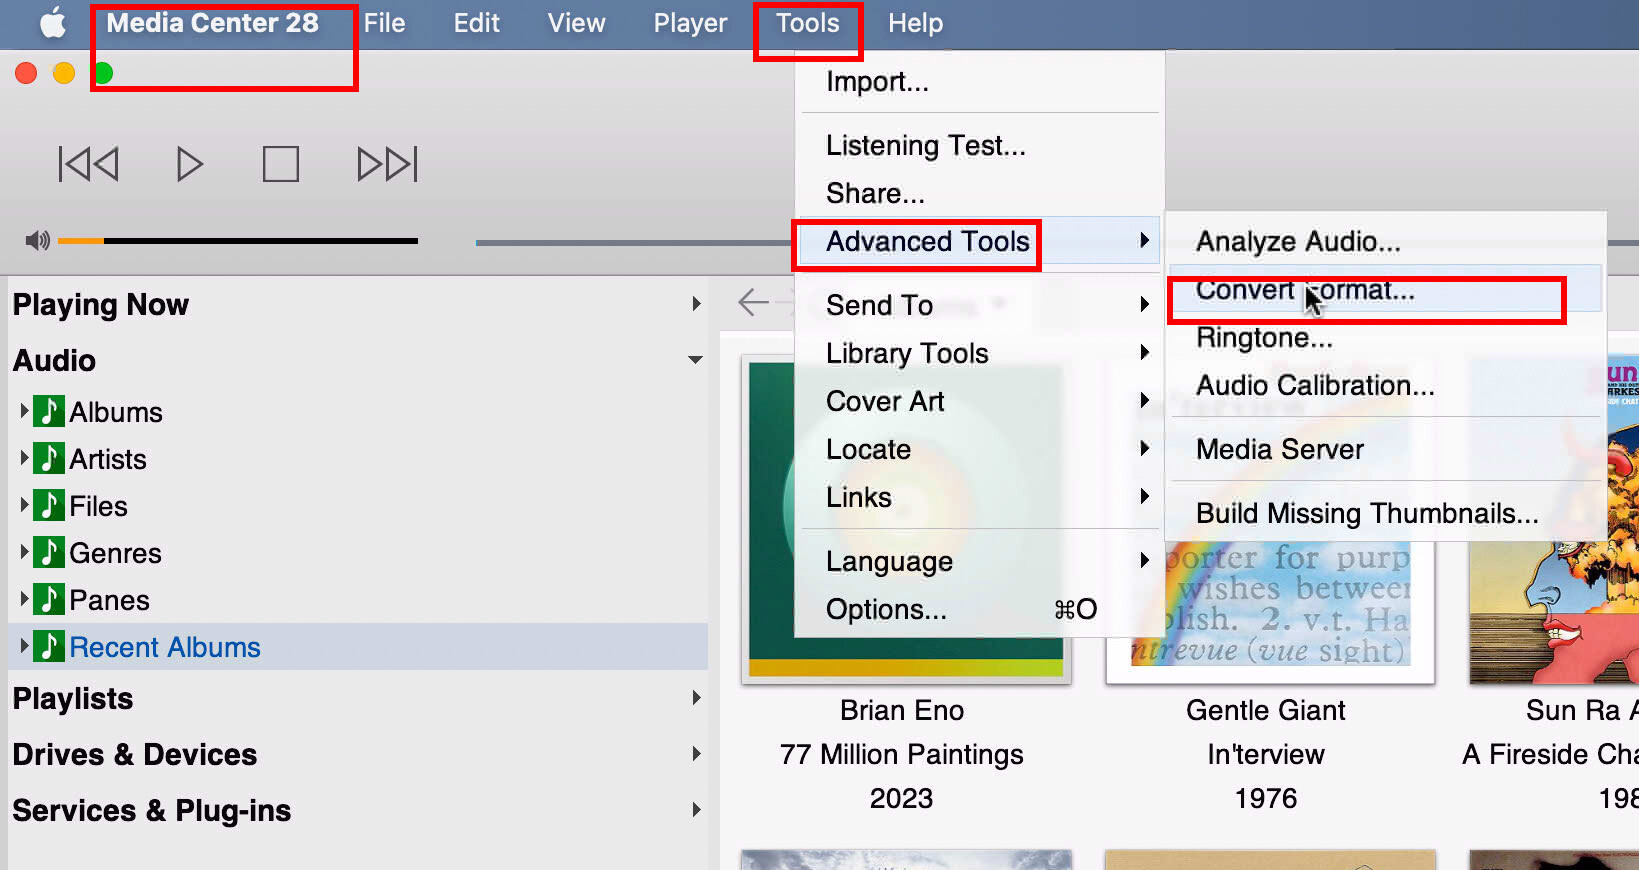
Task: Select Ringtone... from the submenu
Action: [x=1385, y=338]
